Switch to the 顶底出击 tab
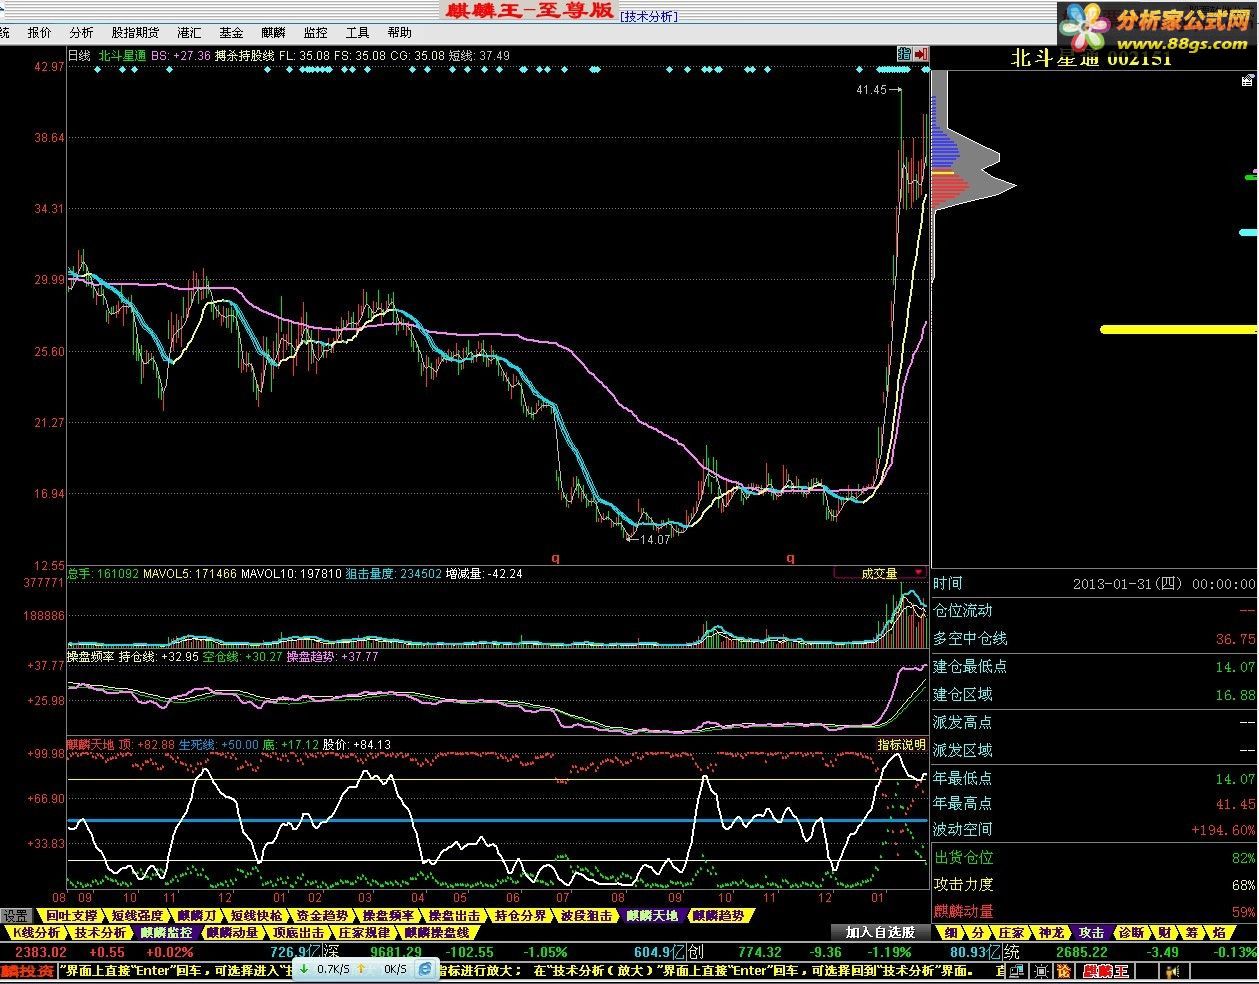Viewport: 1259px width, 984px height. tap(298, 932)
